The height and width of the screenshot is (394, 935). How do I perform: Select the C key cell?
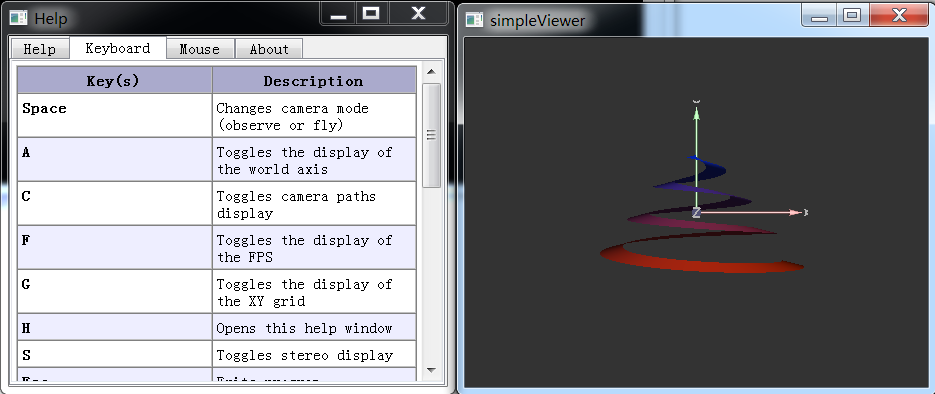(114, 204)
